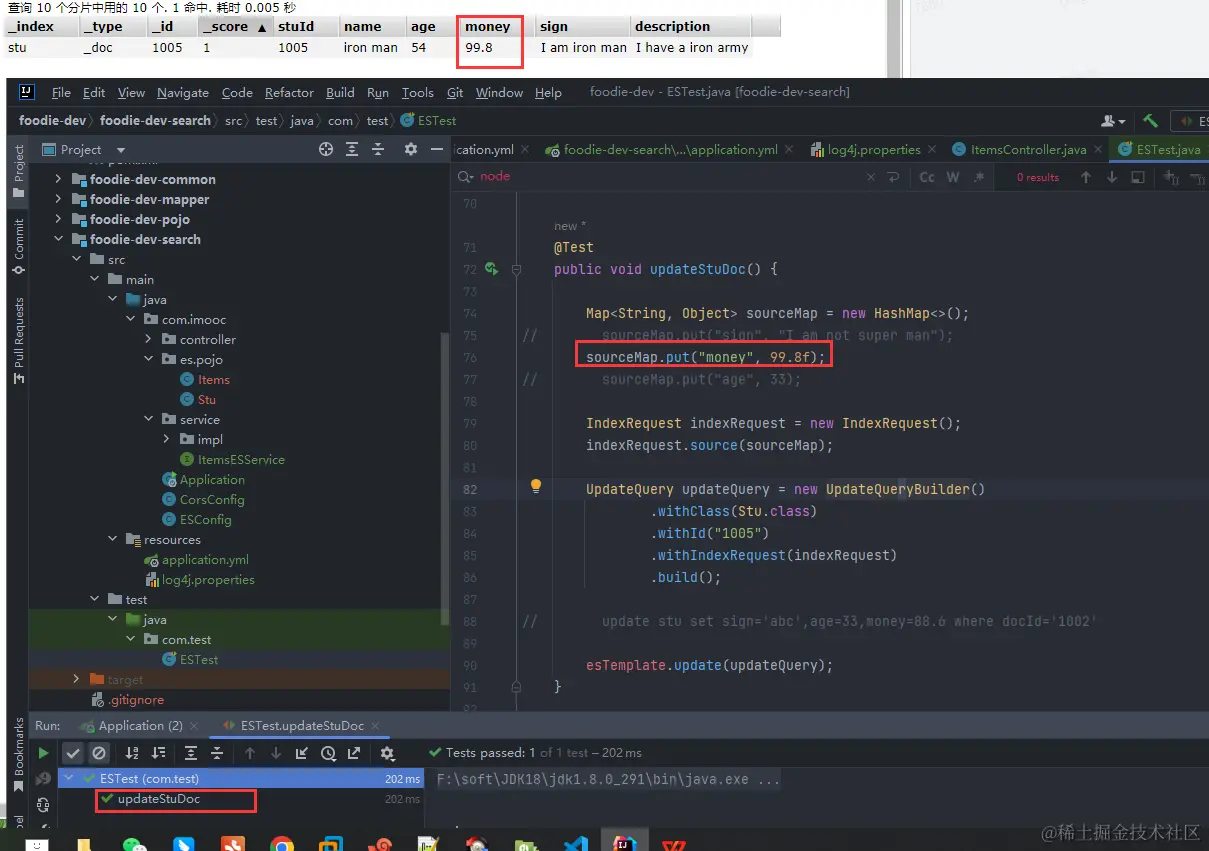Viewport: 1209px width, 851px height.
Task: Sort tests by duration in Run panel
Action: [x=158, y=753]
